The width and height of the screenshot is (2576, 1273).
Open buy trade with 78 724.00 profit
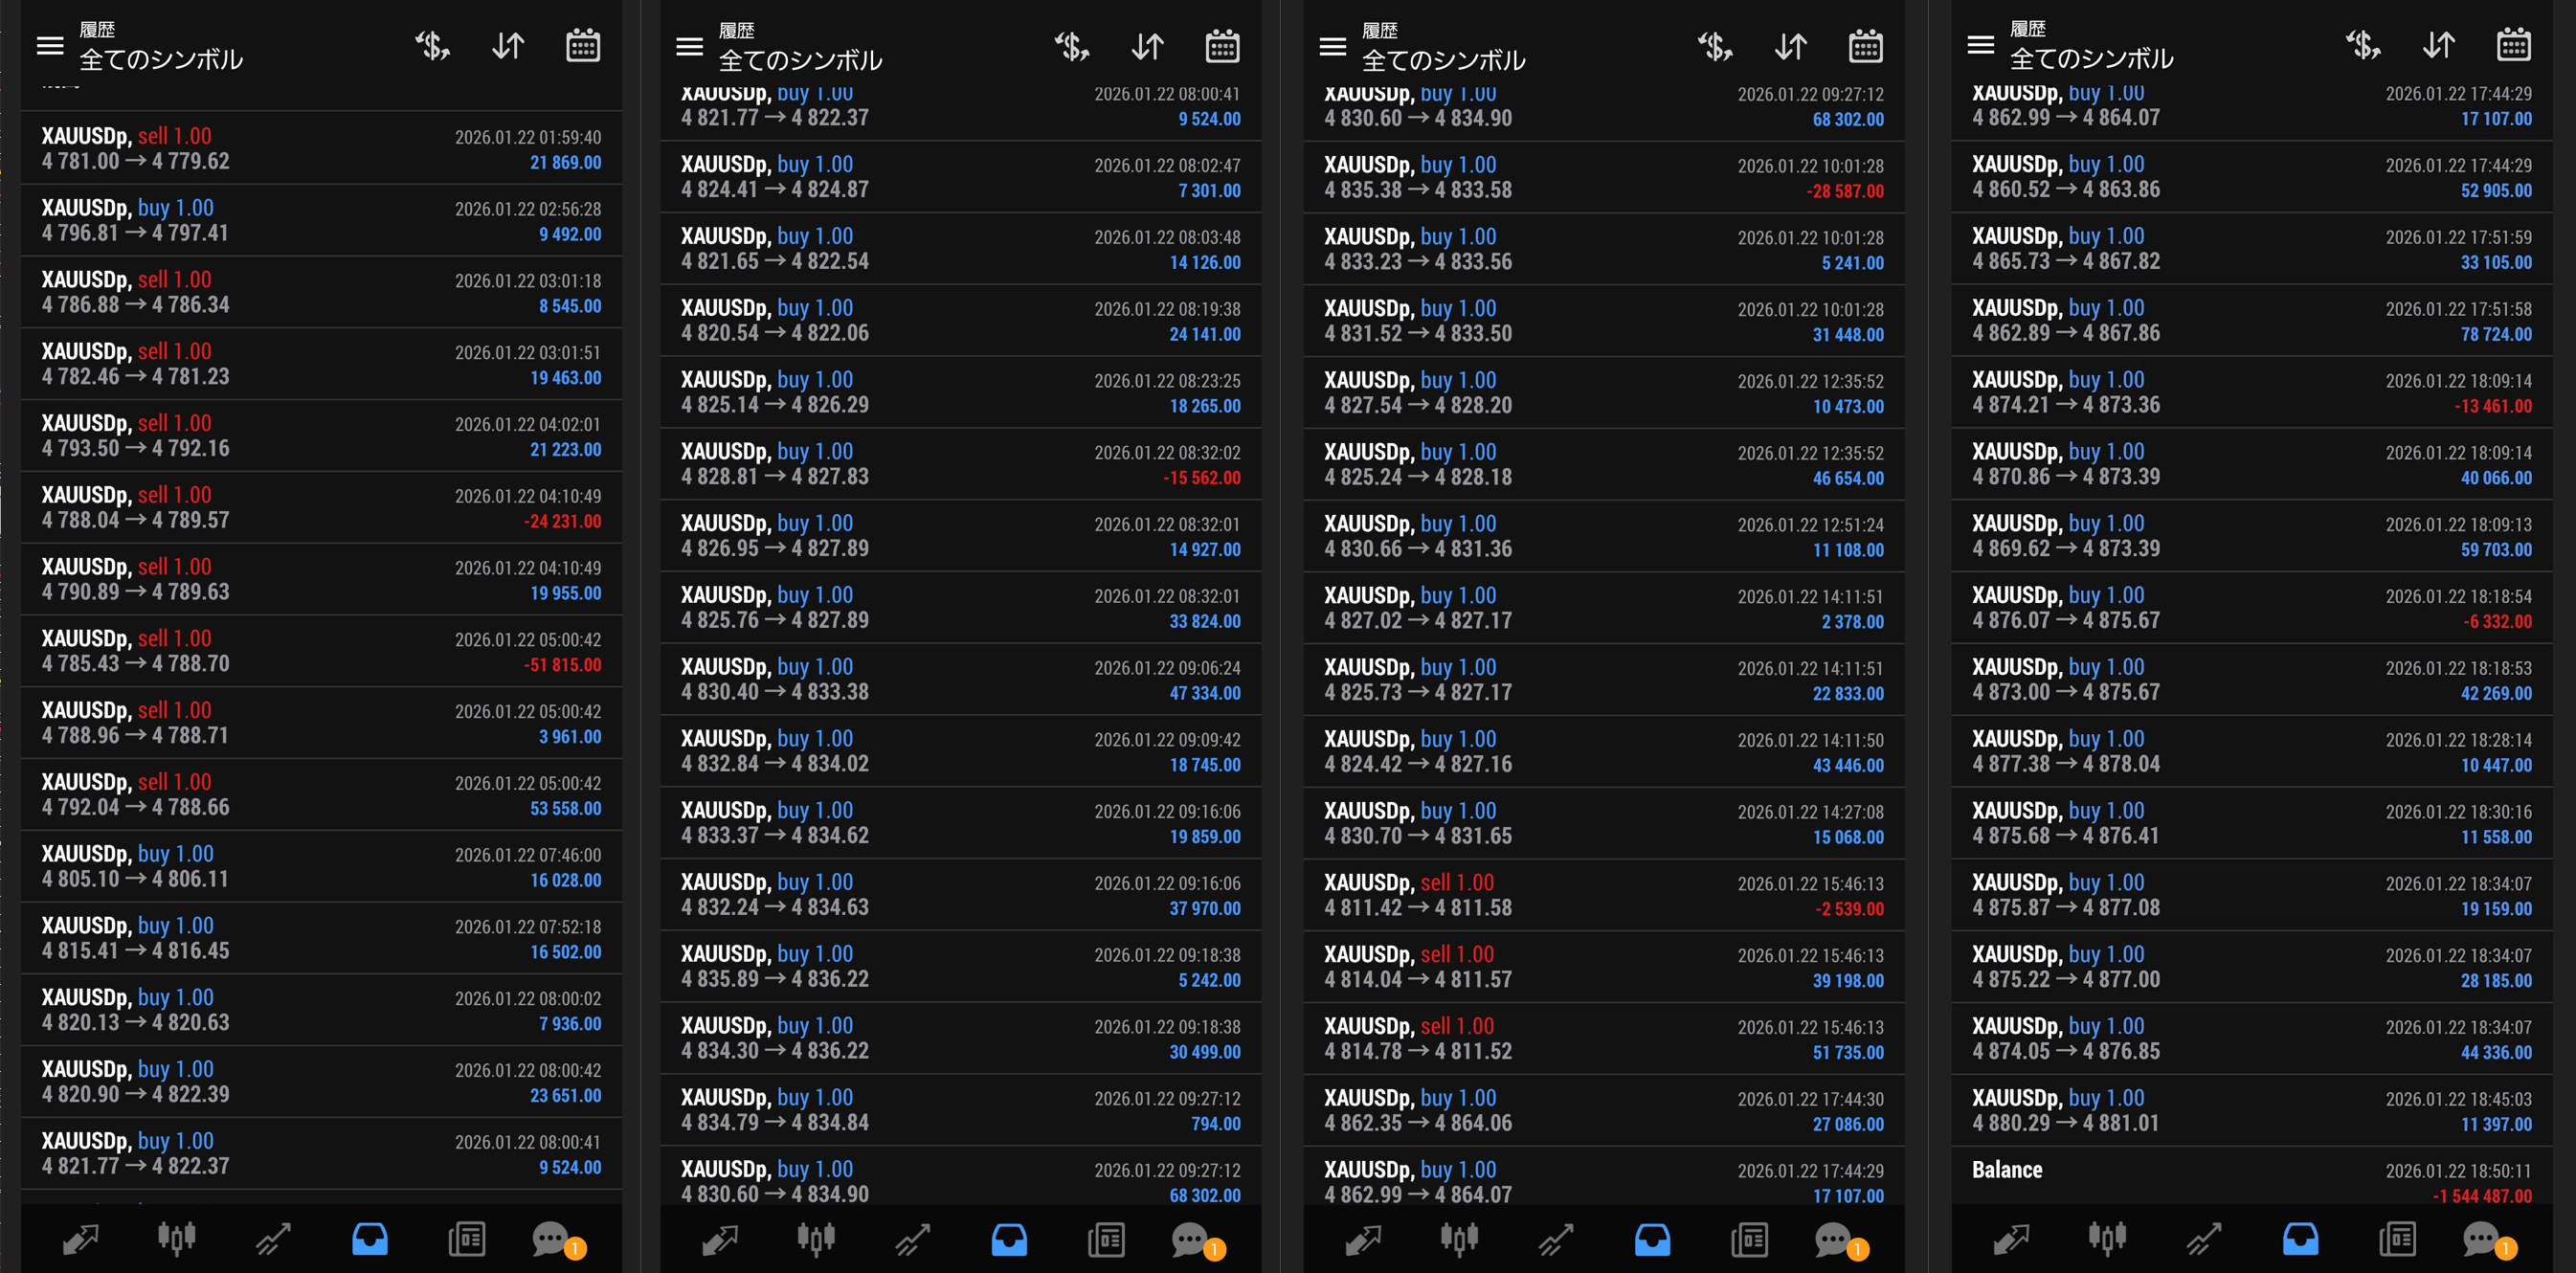2250,320
